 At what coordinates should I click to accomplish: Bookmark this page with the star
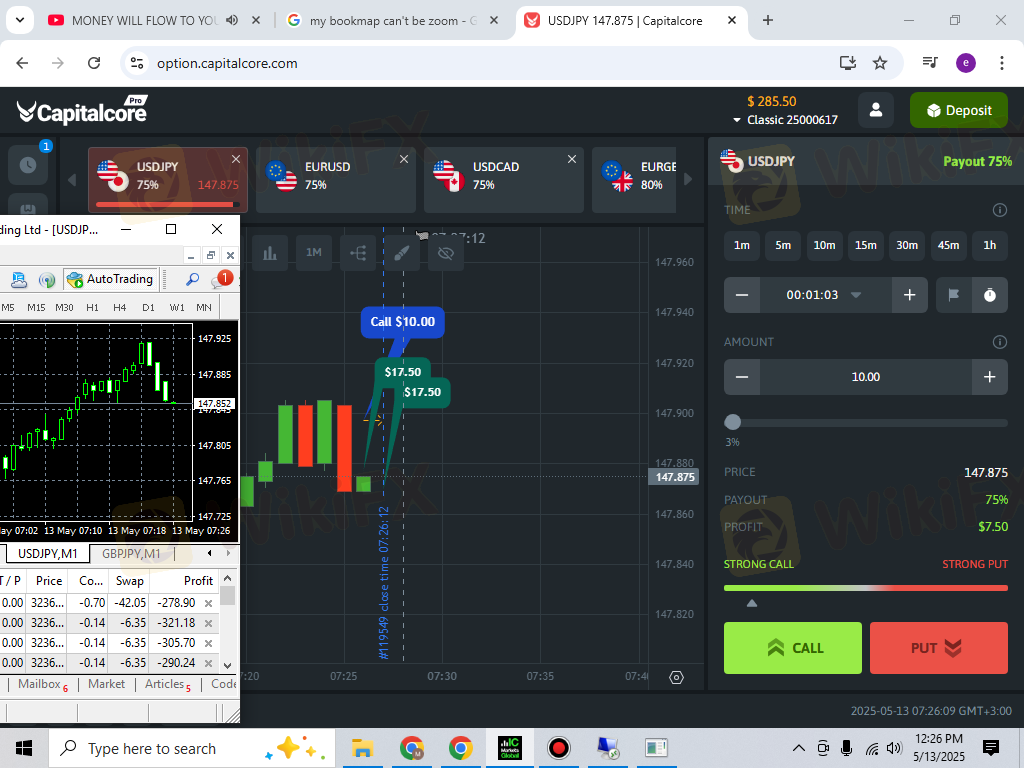tap(880, 63)
